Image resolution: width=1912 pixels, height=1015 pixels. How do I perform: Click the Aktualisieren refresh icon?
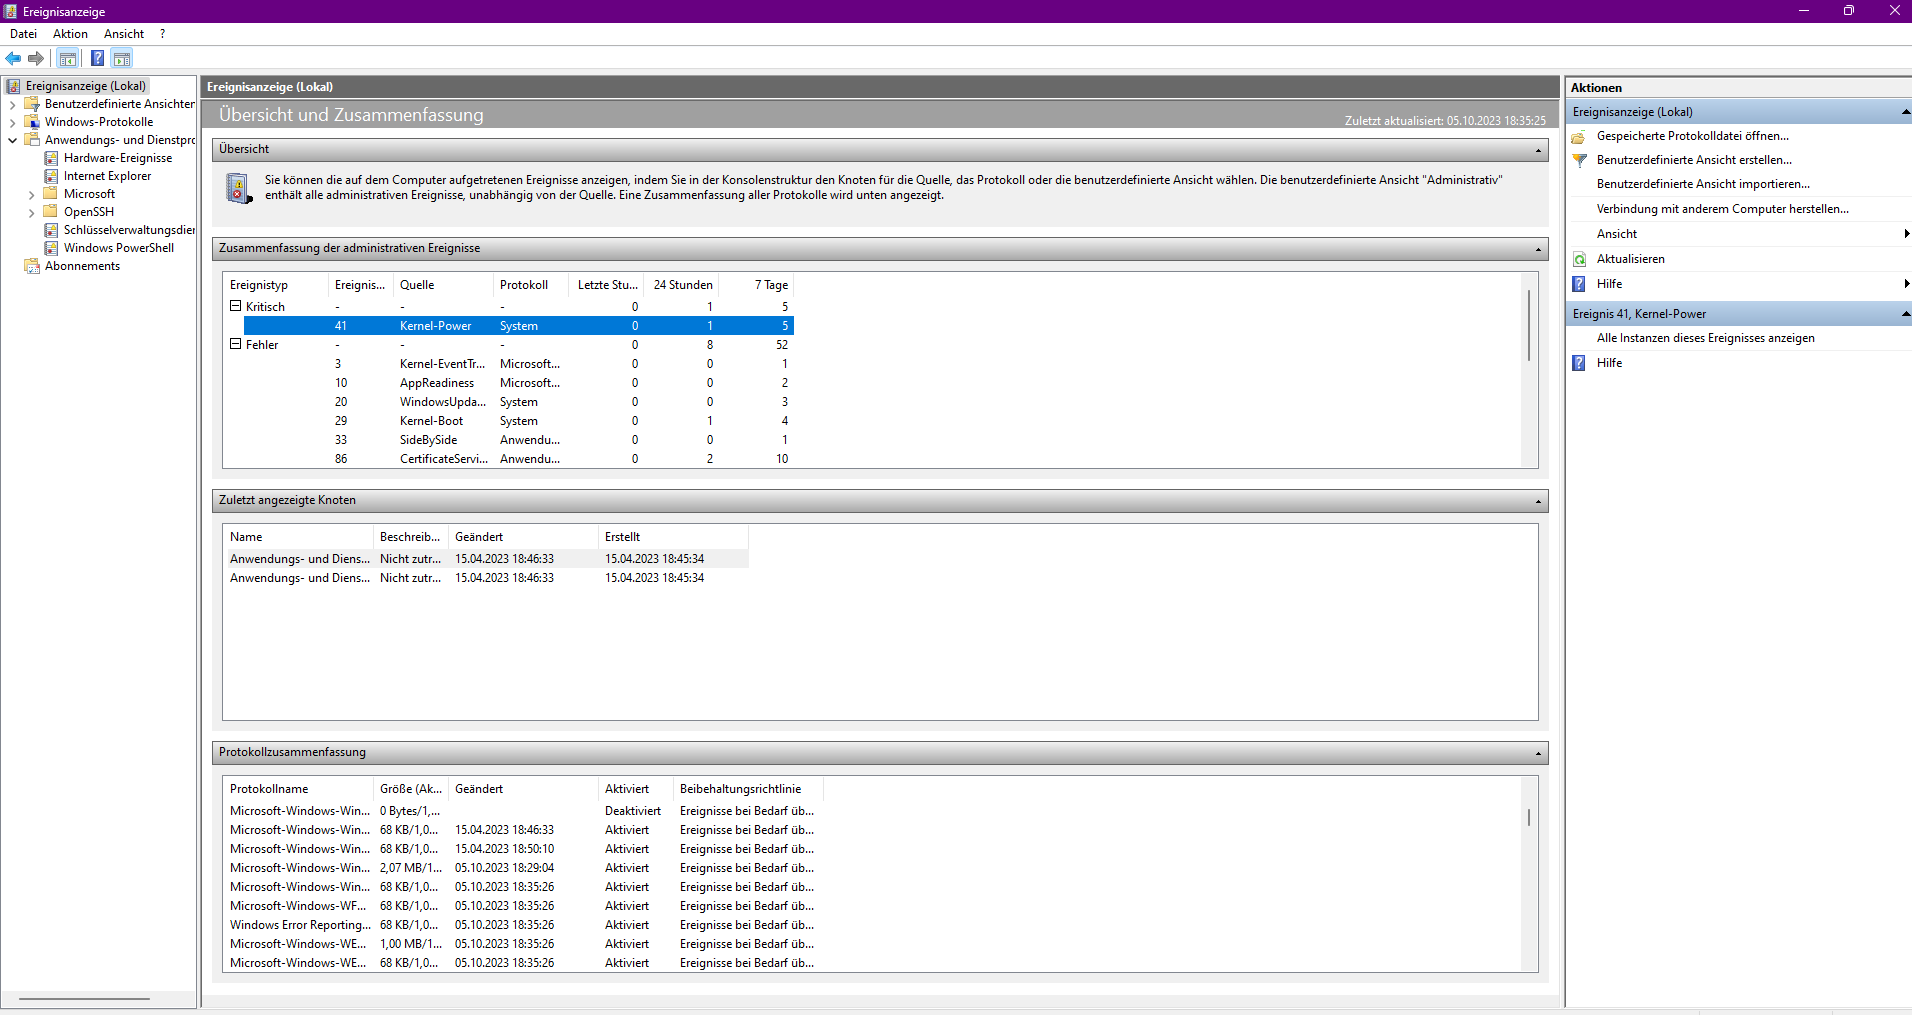click(1580, 259)
